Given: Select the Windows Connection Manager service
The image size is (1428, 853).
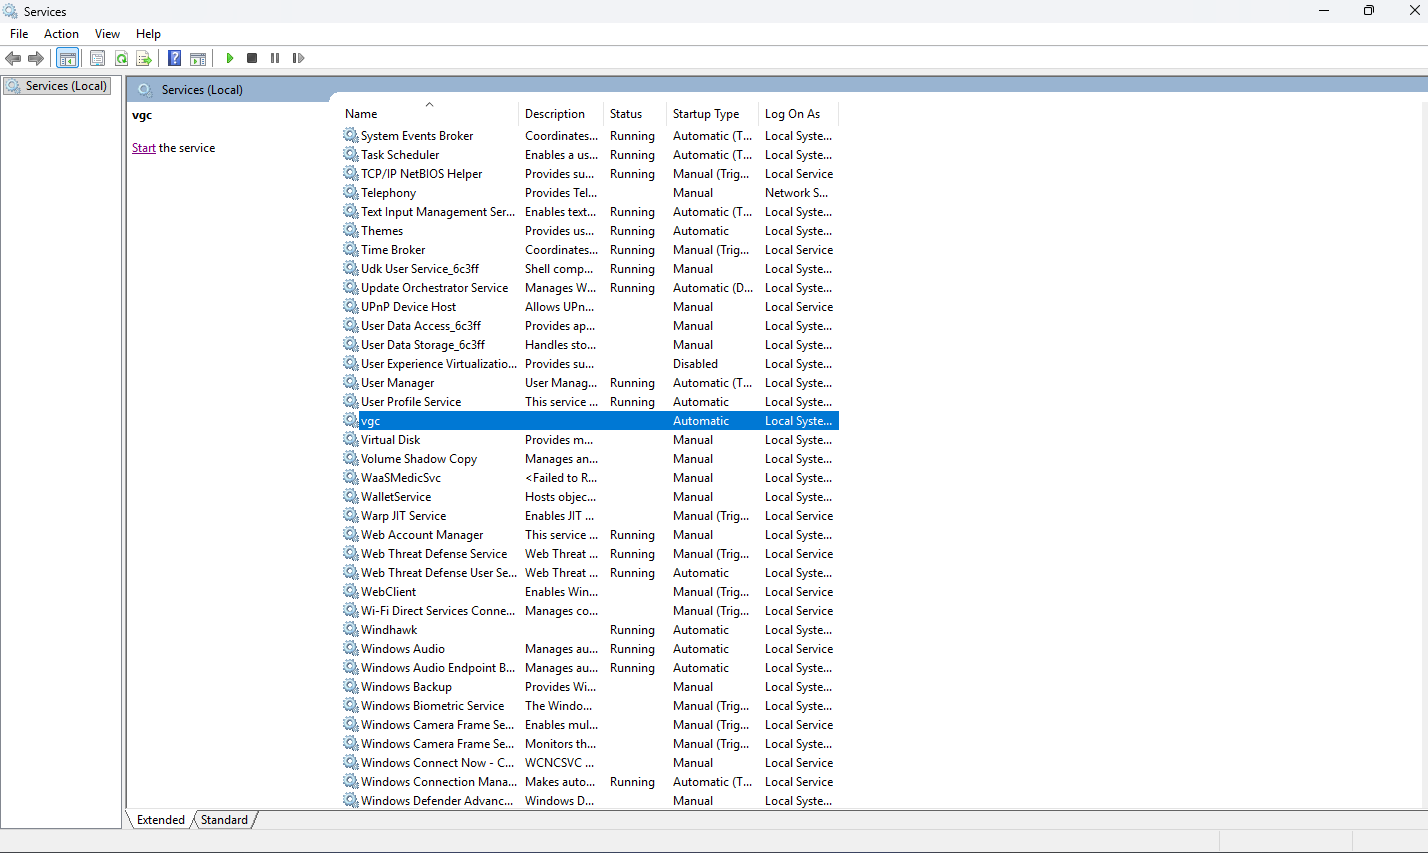Looking at the screenshot, I should pos(590,782).
